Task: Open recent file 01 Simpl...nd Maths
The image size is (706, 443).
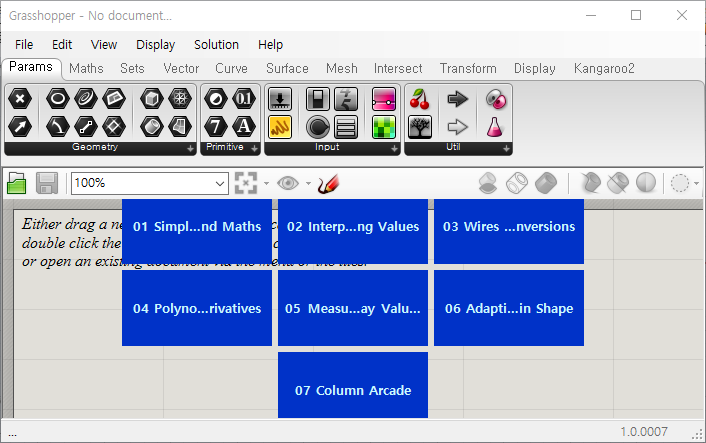Action: [197, 231]
